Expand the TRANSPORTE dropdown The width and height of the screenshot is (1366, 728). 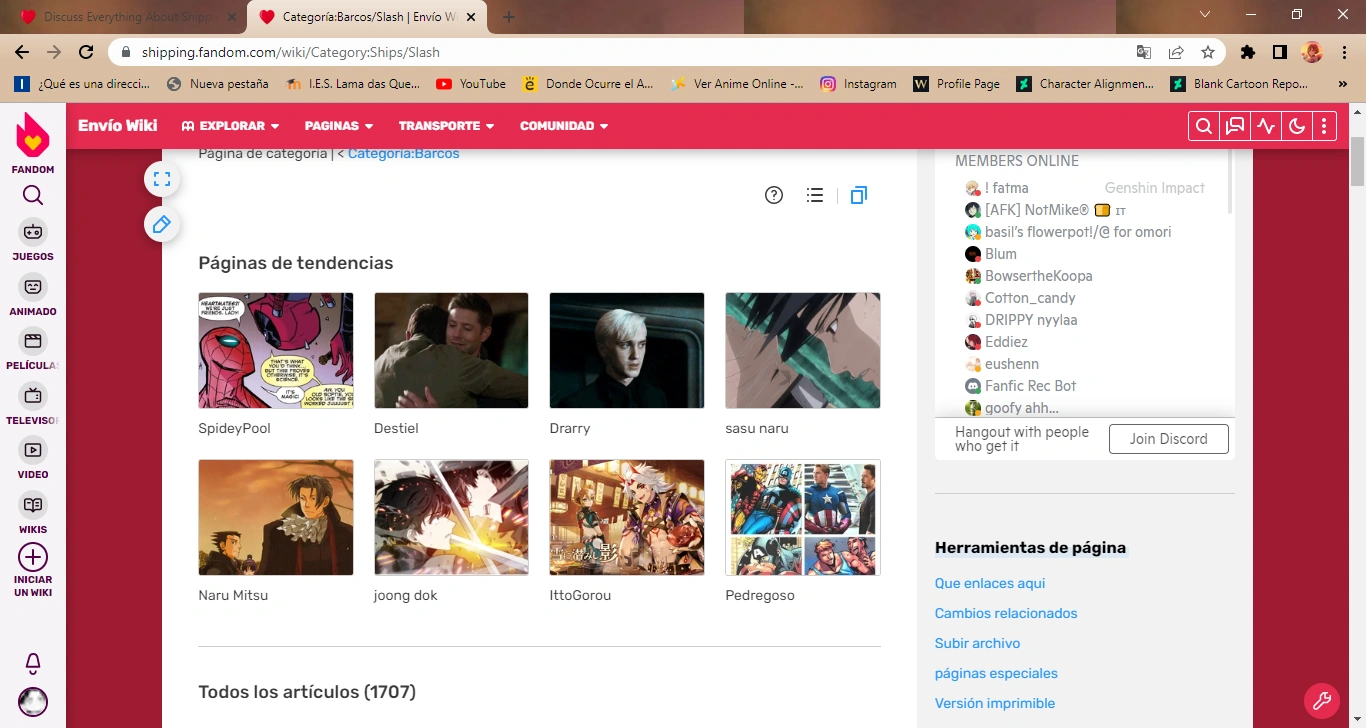[446, 125]
